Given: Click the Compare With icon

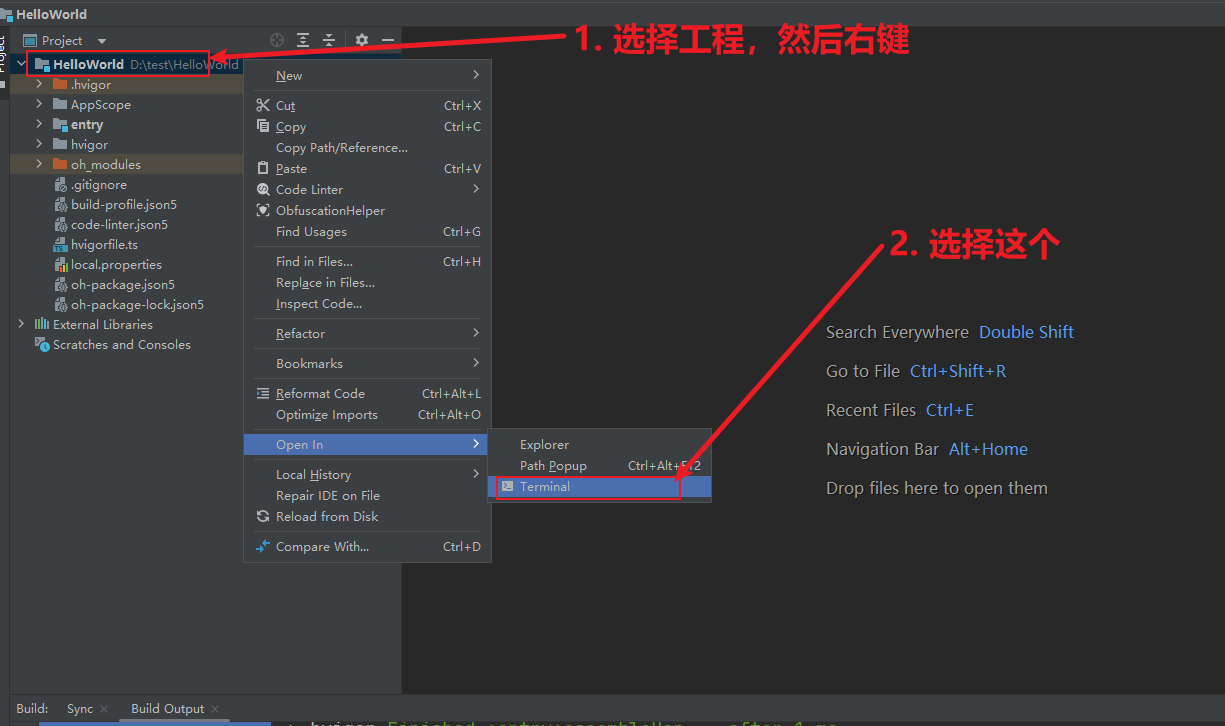Looking at the screenshot, I should 263,546.
